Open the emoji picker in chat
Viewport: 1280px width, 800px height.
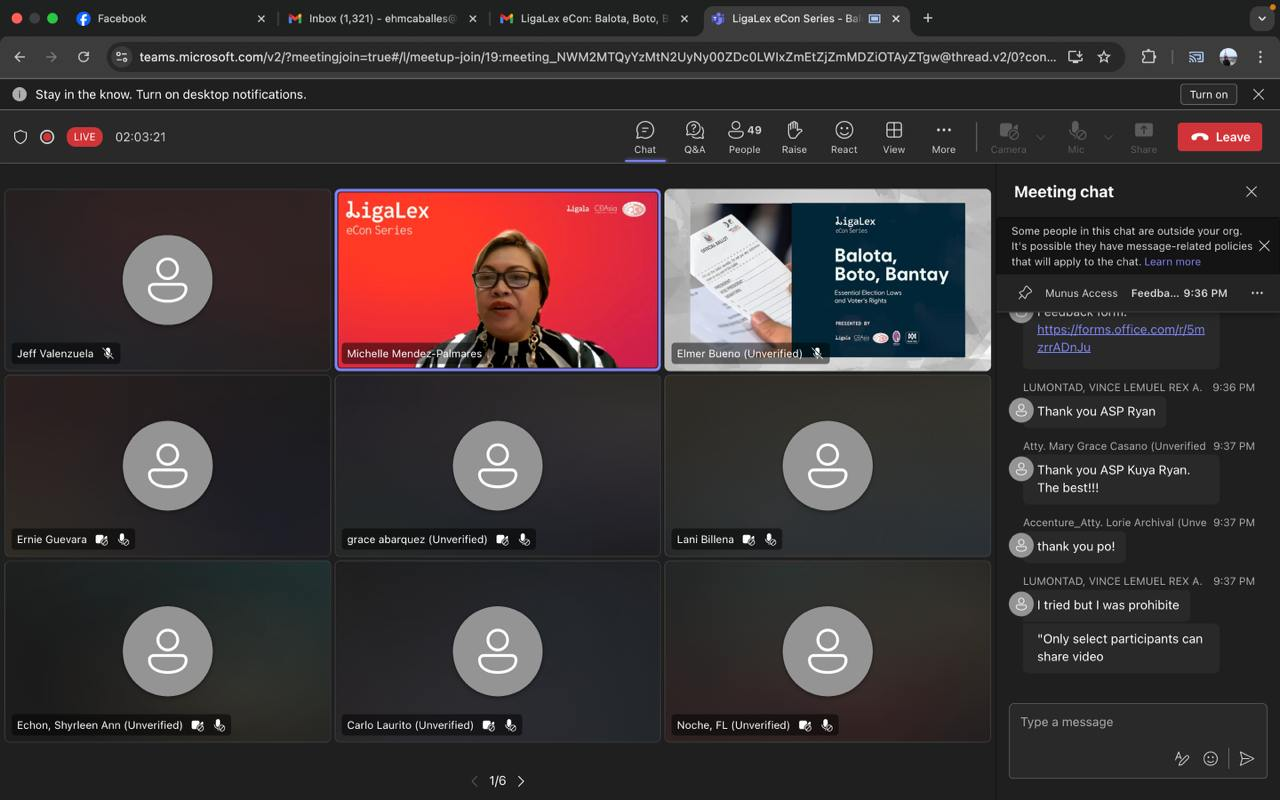(1210, 759)
